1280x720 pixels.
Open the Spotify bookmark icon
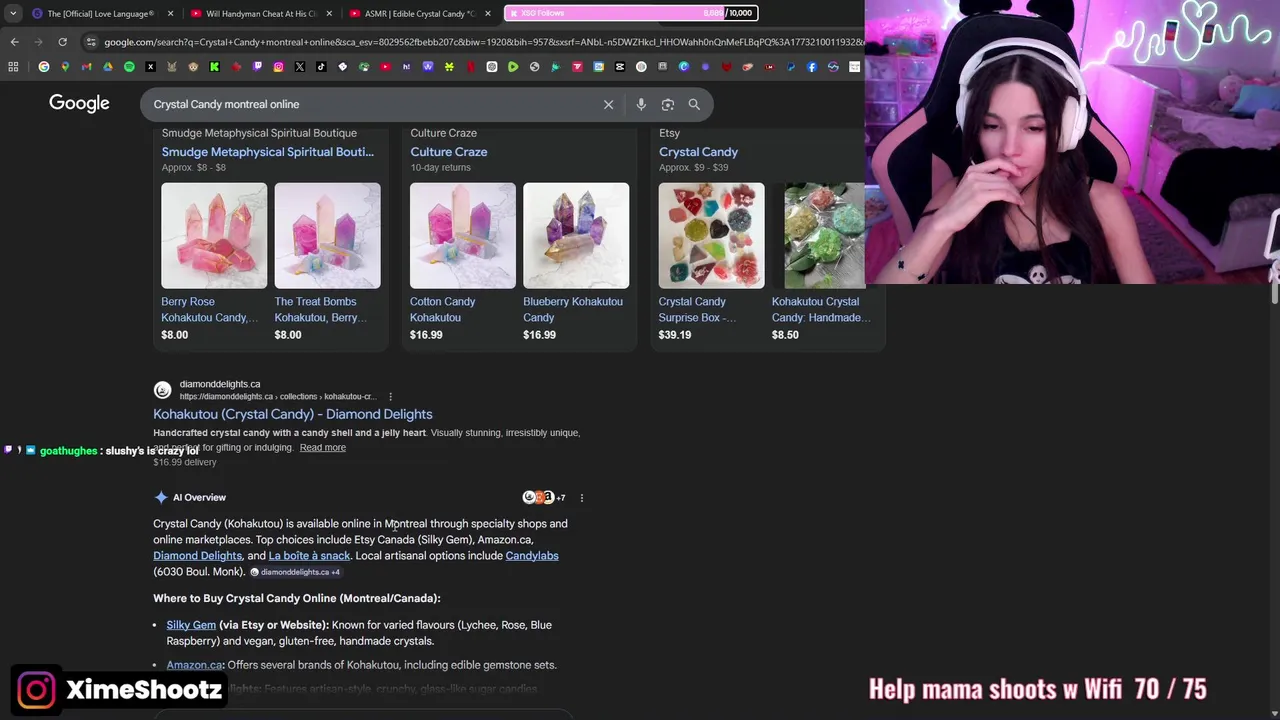pyautogui.click(x=129, y=67)
